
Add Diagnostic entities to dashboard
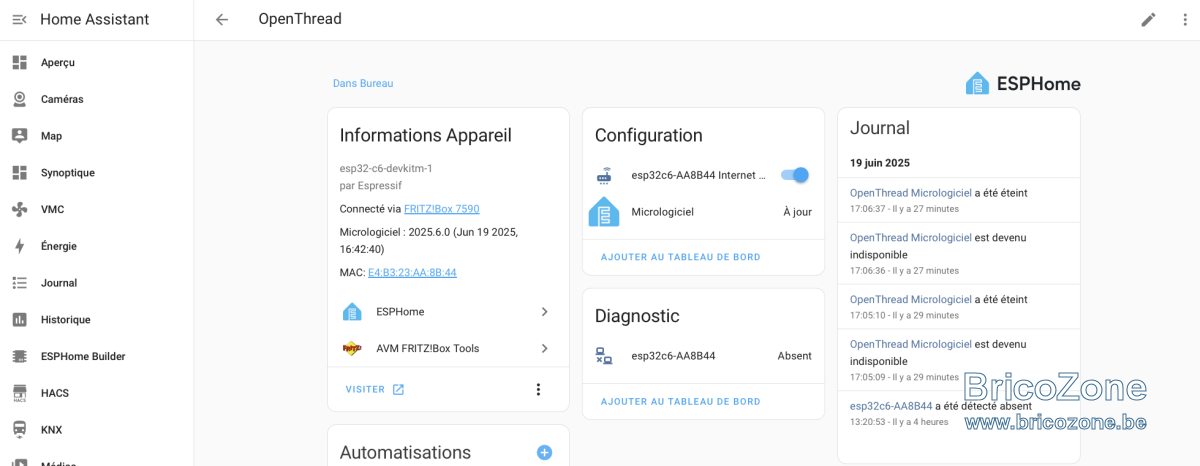(680, 402)
